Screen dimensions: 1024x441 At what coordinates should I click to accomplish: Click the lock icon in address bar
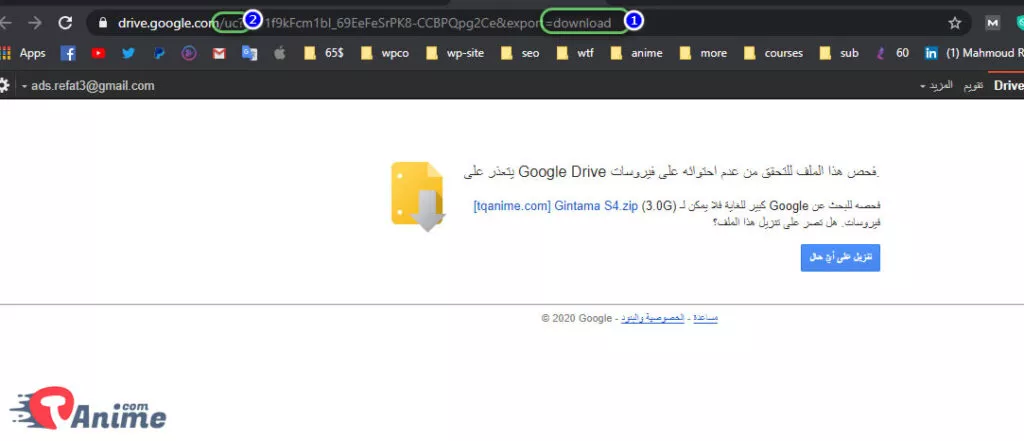102,23
